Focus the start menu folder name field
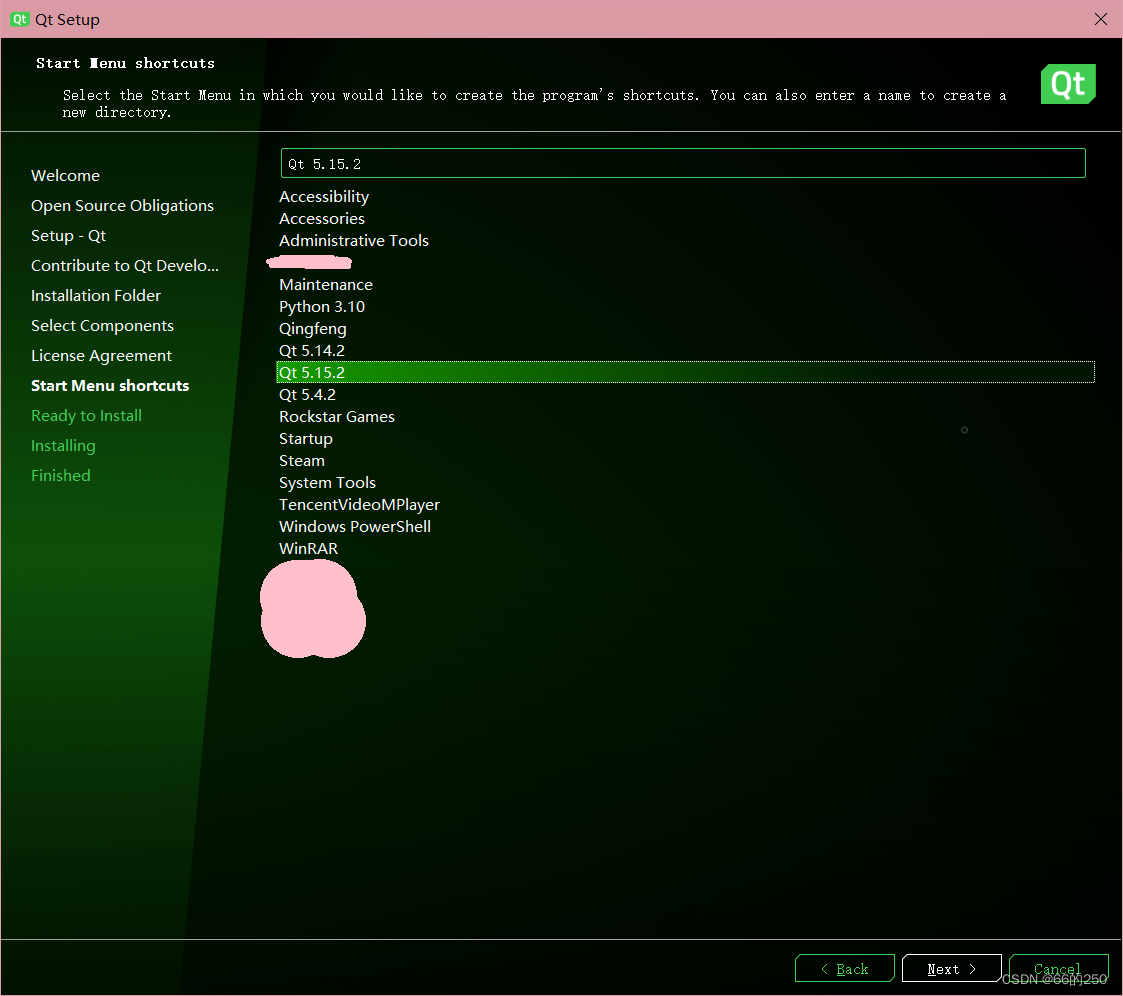 point(683,163)
